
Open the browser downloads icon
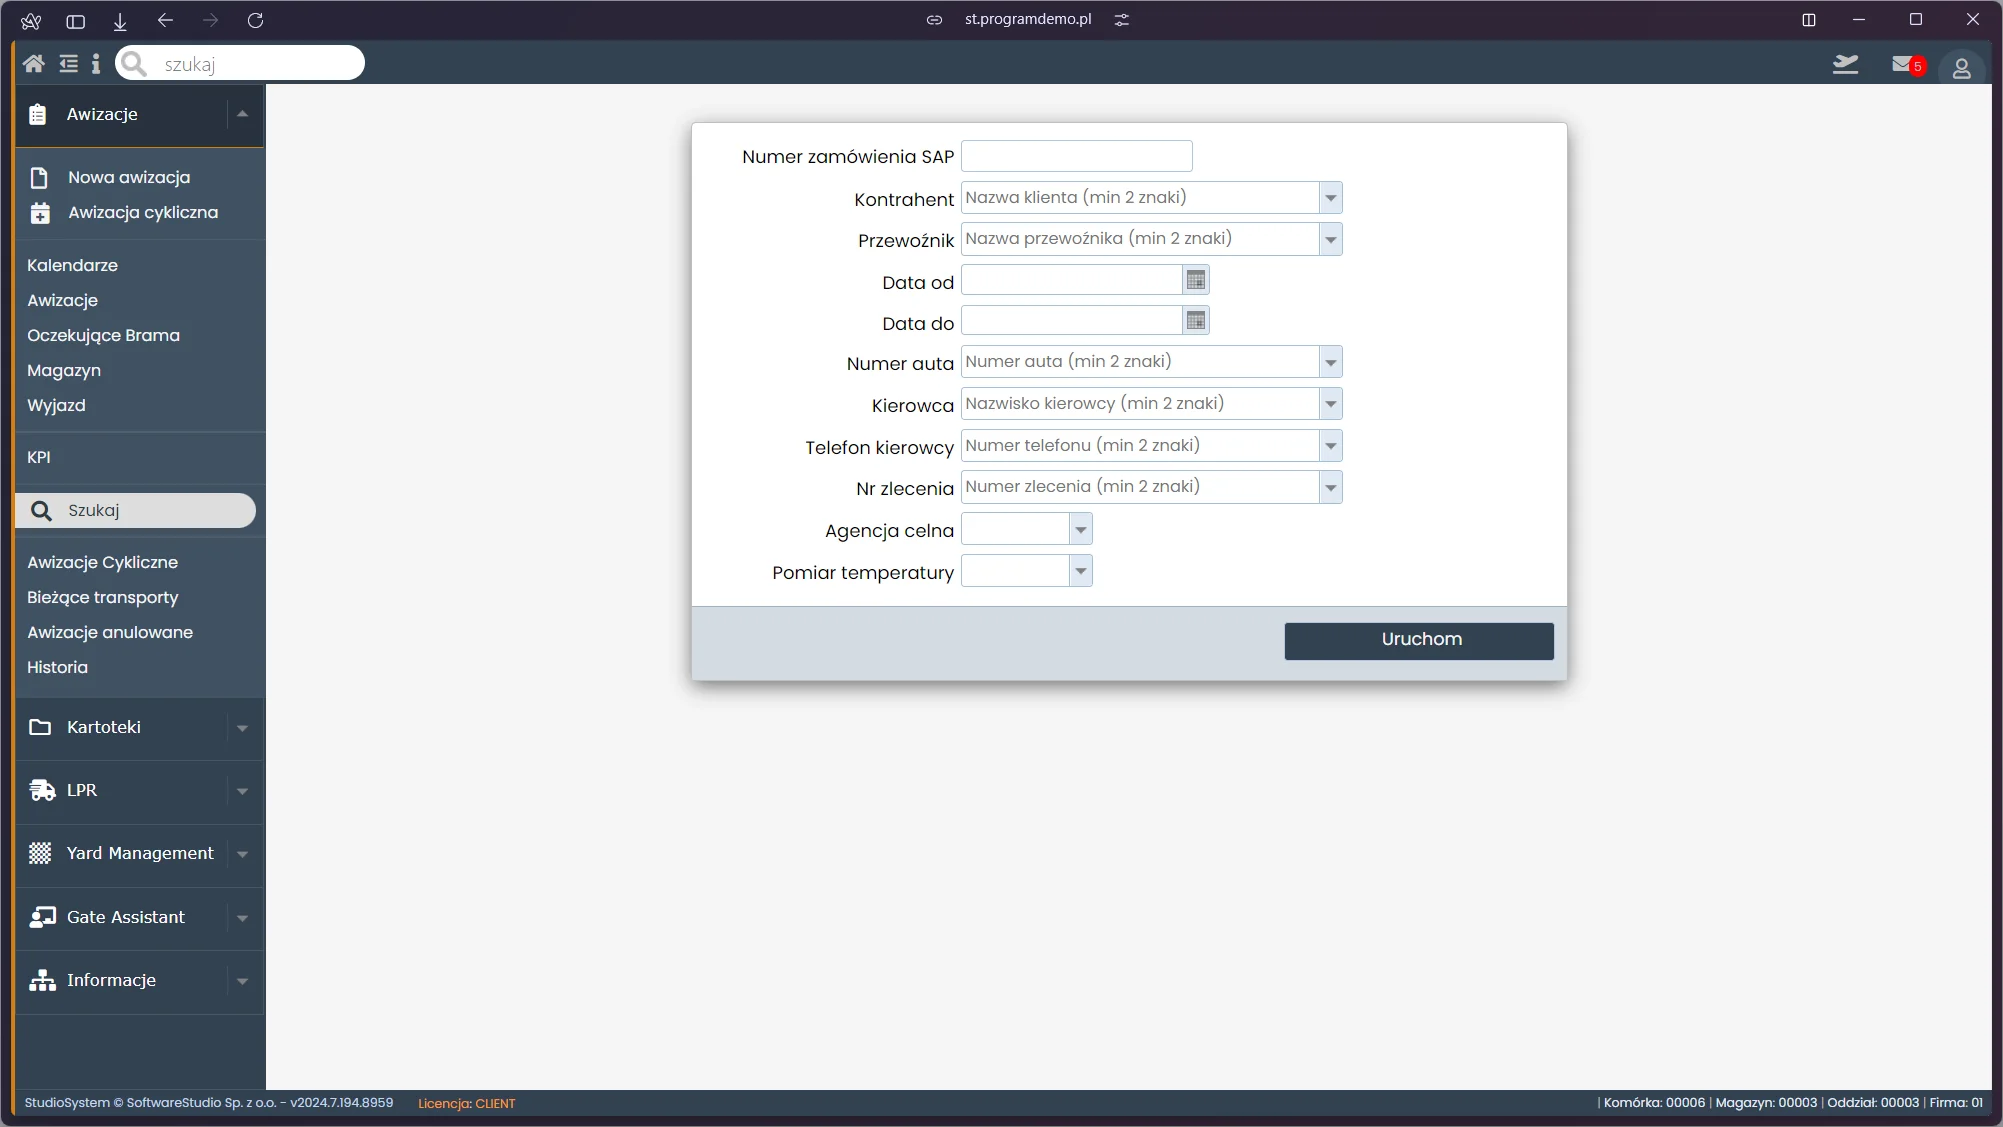120,20
